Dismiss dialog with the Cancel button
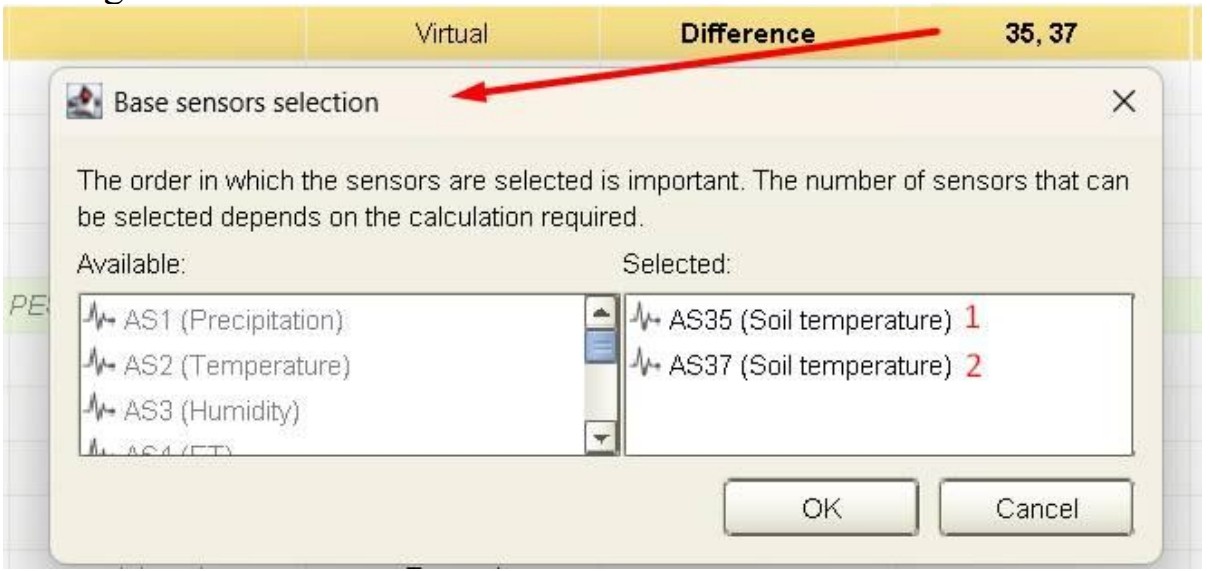This screenshot has height=571, width=1210. (1035, 508)
